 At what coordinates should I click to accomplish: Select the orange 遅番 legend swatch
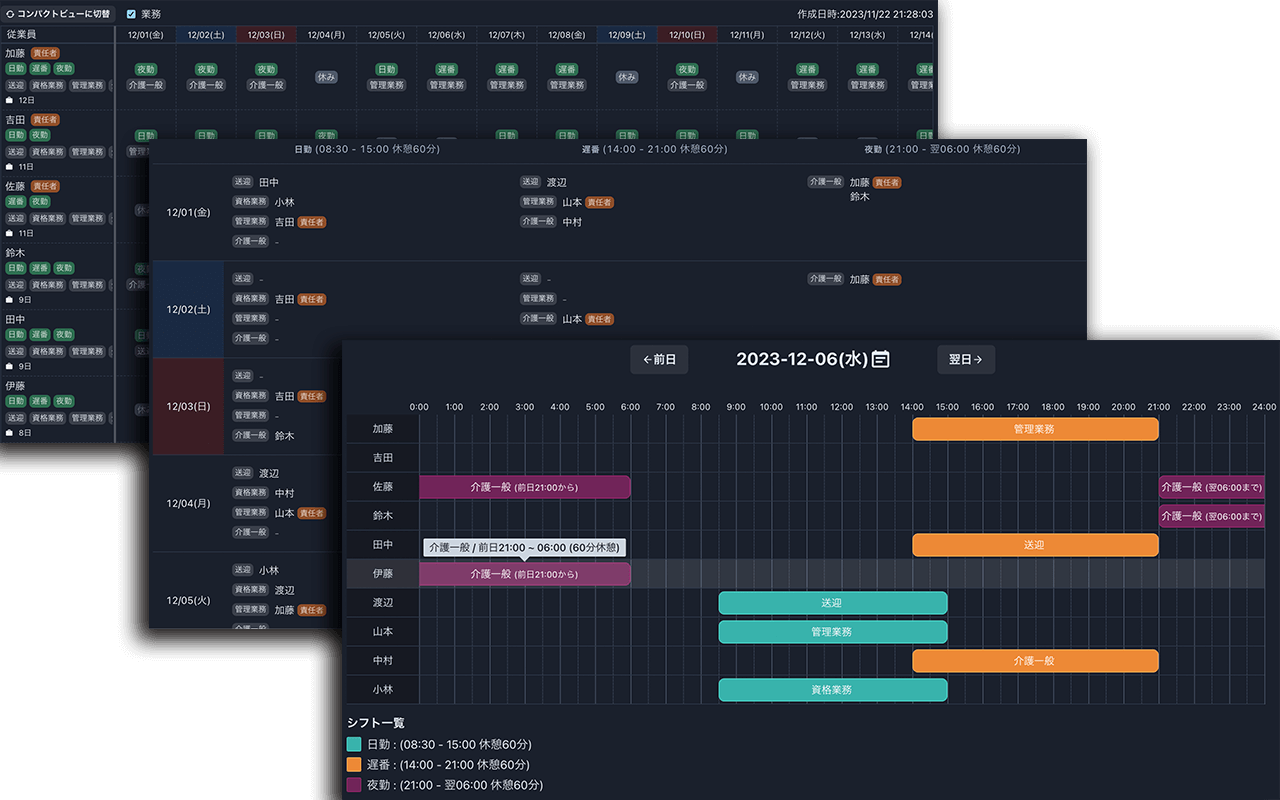[354, 765]
